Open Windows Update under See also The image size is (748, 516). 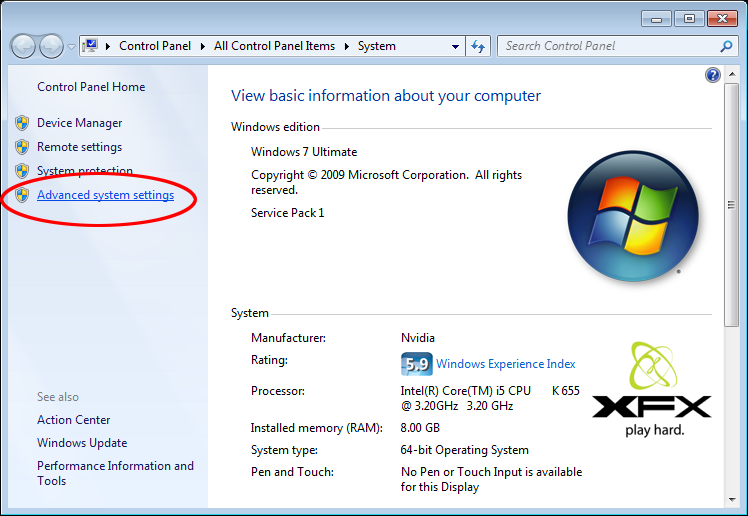82,443
